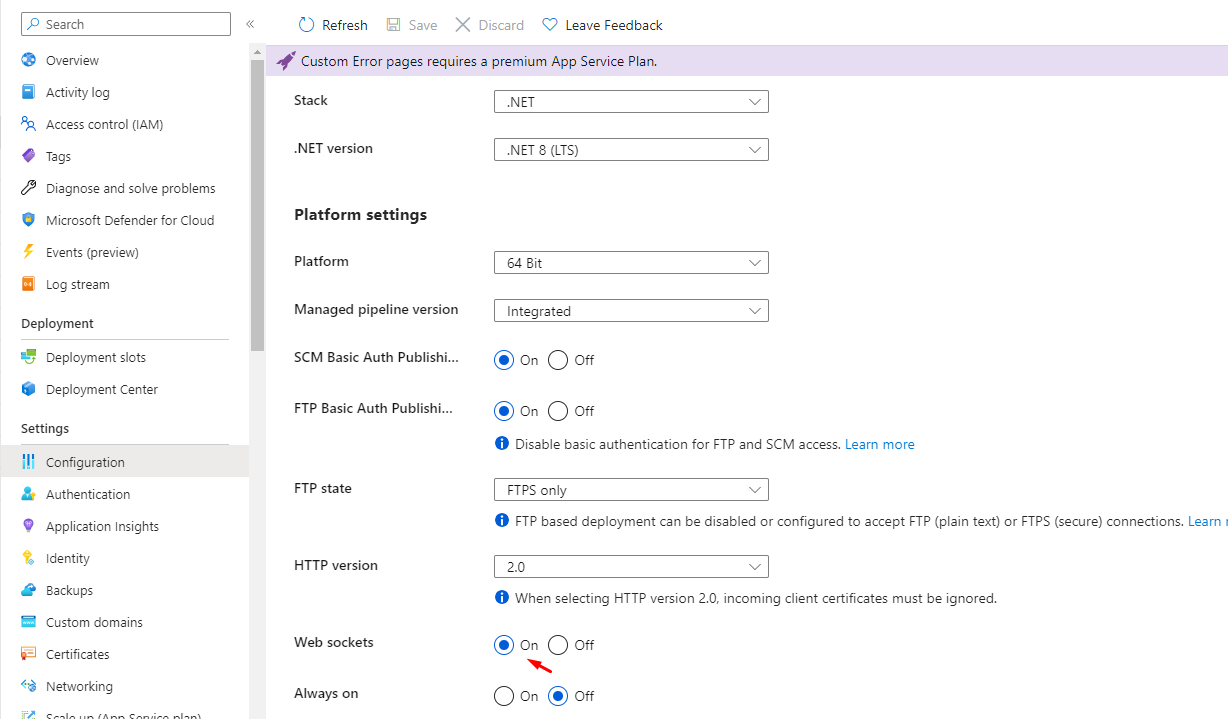The image size is (1228, 719).
Task: Open Backups menu item
Action: coord(124,590)
